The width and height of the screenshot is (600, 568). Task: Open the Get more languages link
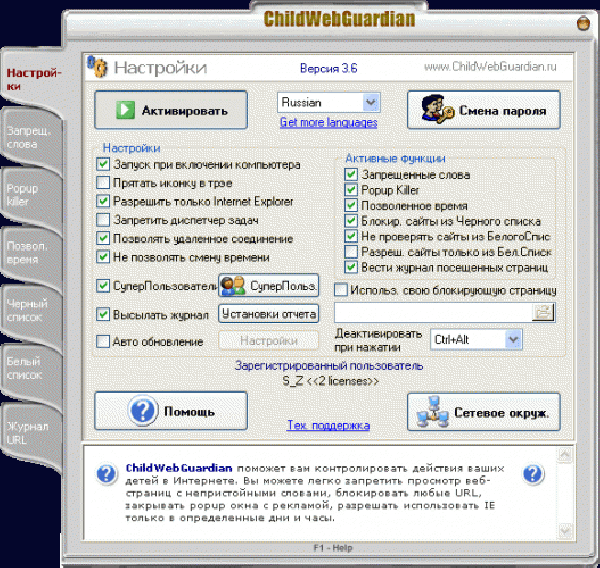point(328,122)
